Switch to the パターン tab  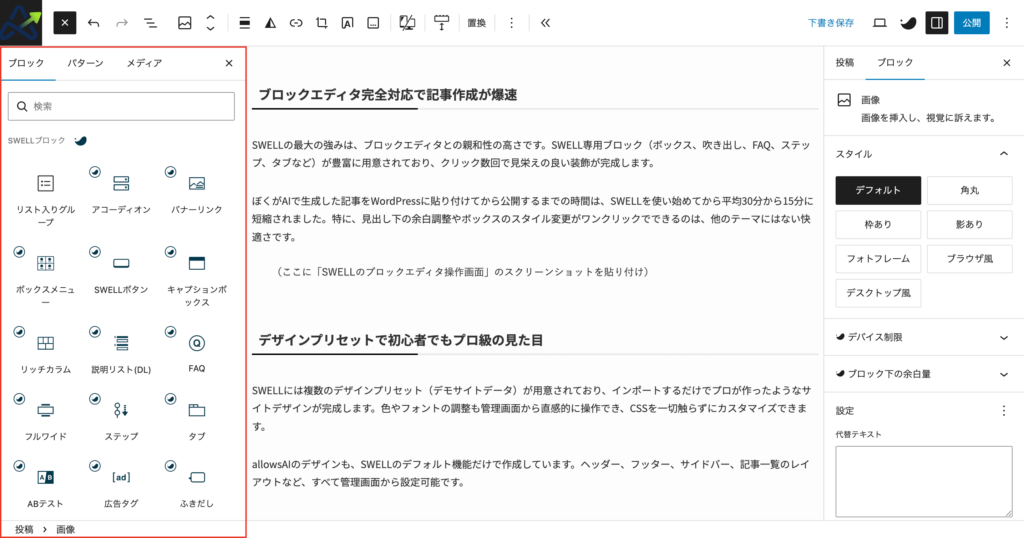coord(85,63)
